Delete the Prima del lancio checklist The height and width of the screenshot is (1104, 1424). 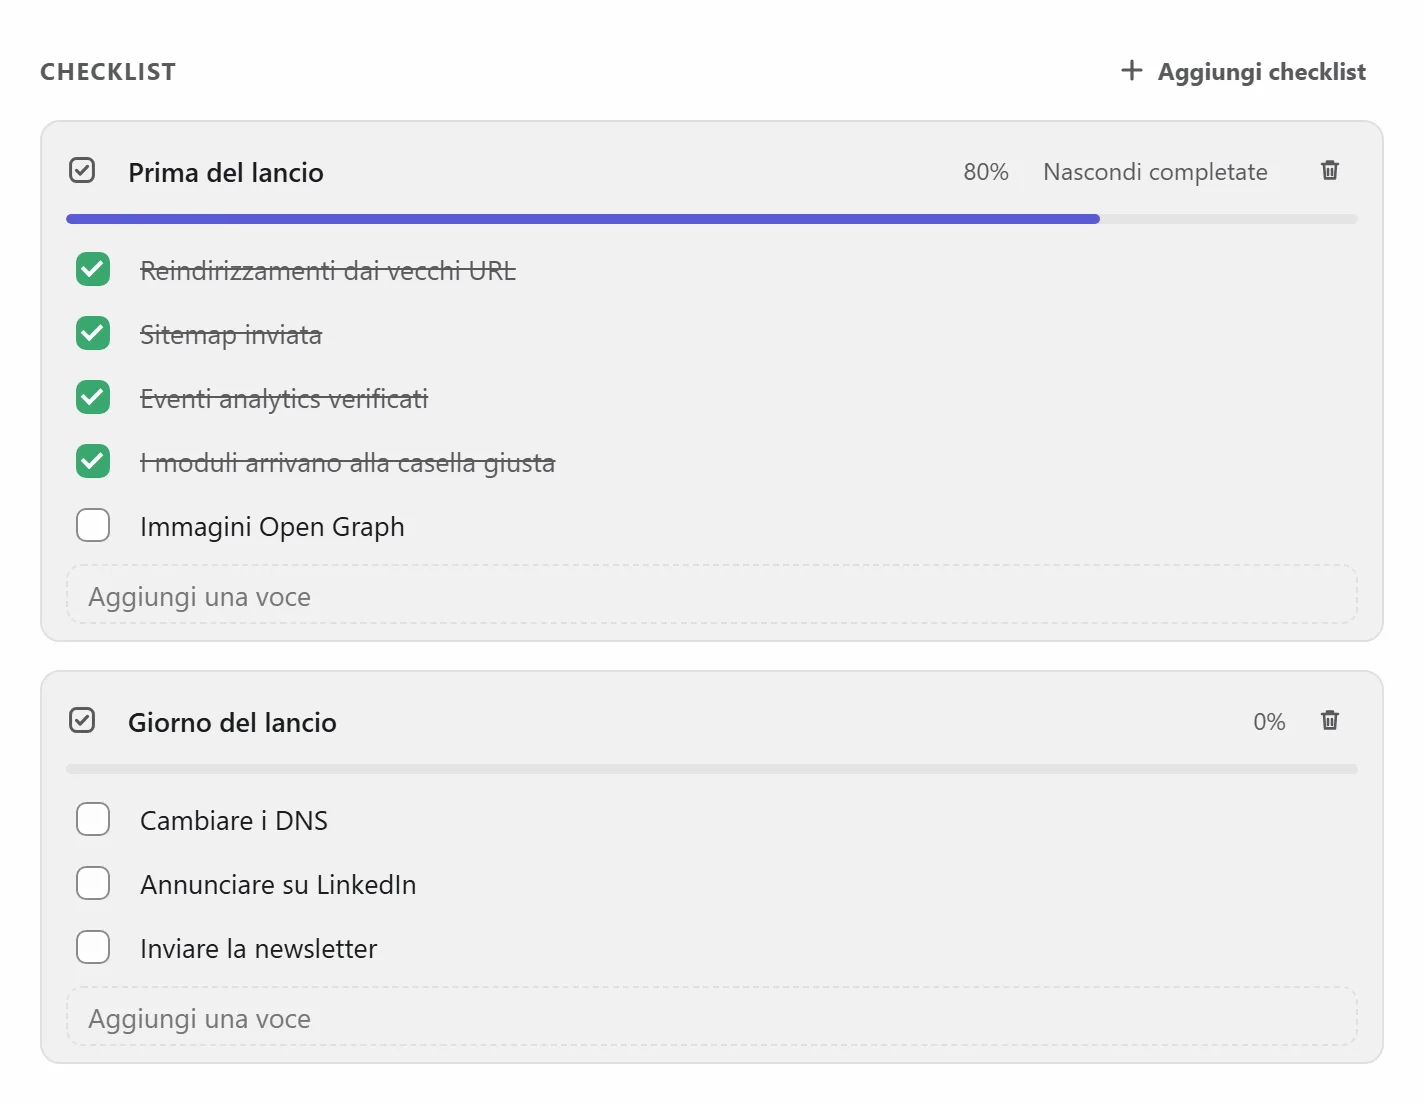[1329, 171]
